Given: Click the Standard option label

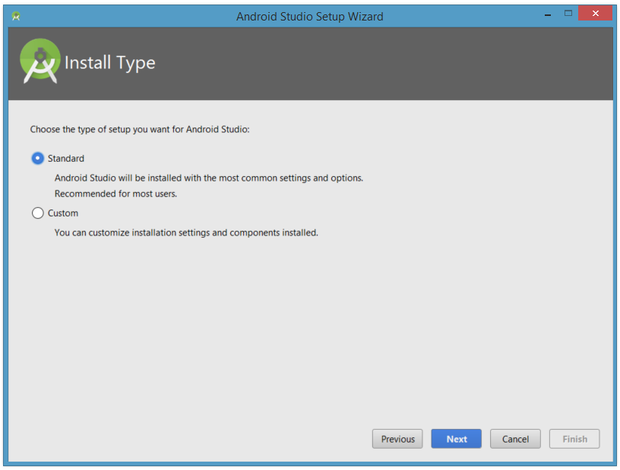Looking at the screenshot, I should [66, 158].
